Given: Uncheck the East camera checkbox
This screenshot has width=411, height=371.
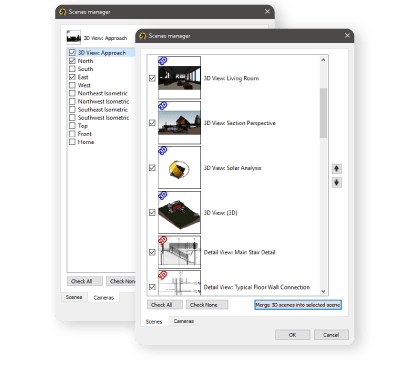Looking at the screenshot, I should point(72,77).
